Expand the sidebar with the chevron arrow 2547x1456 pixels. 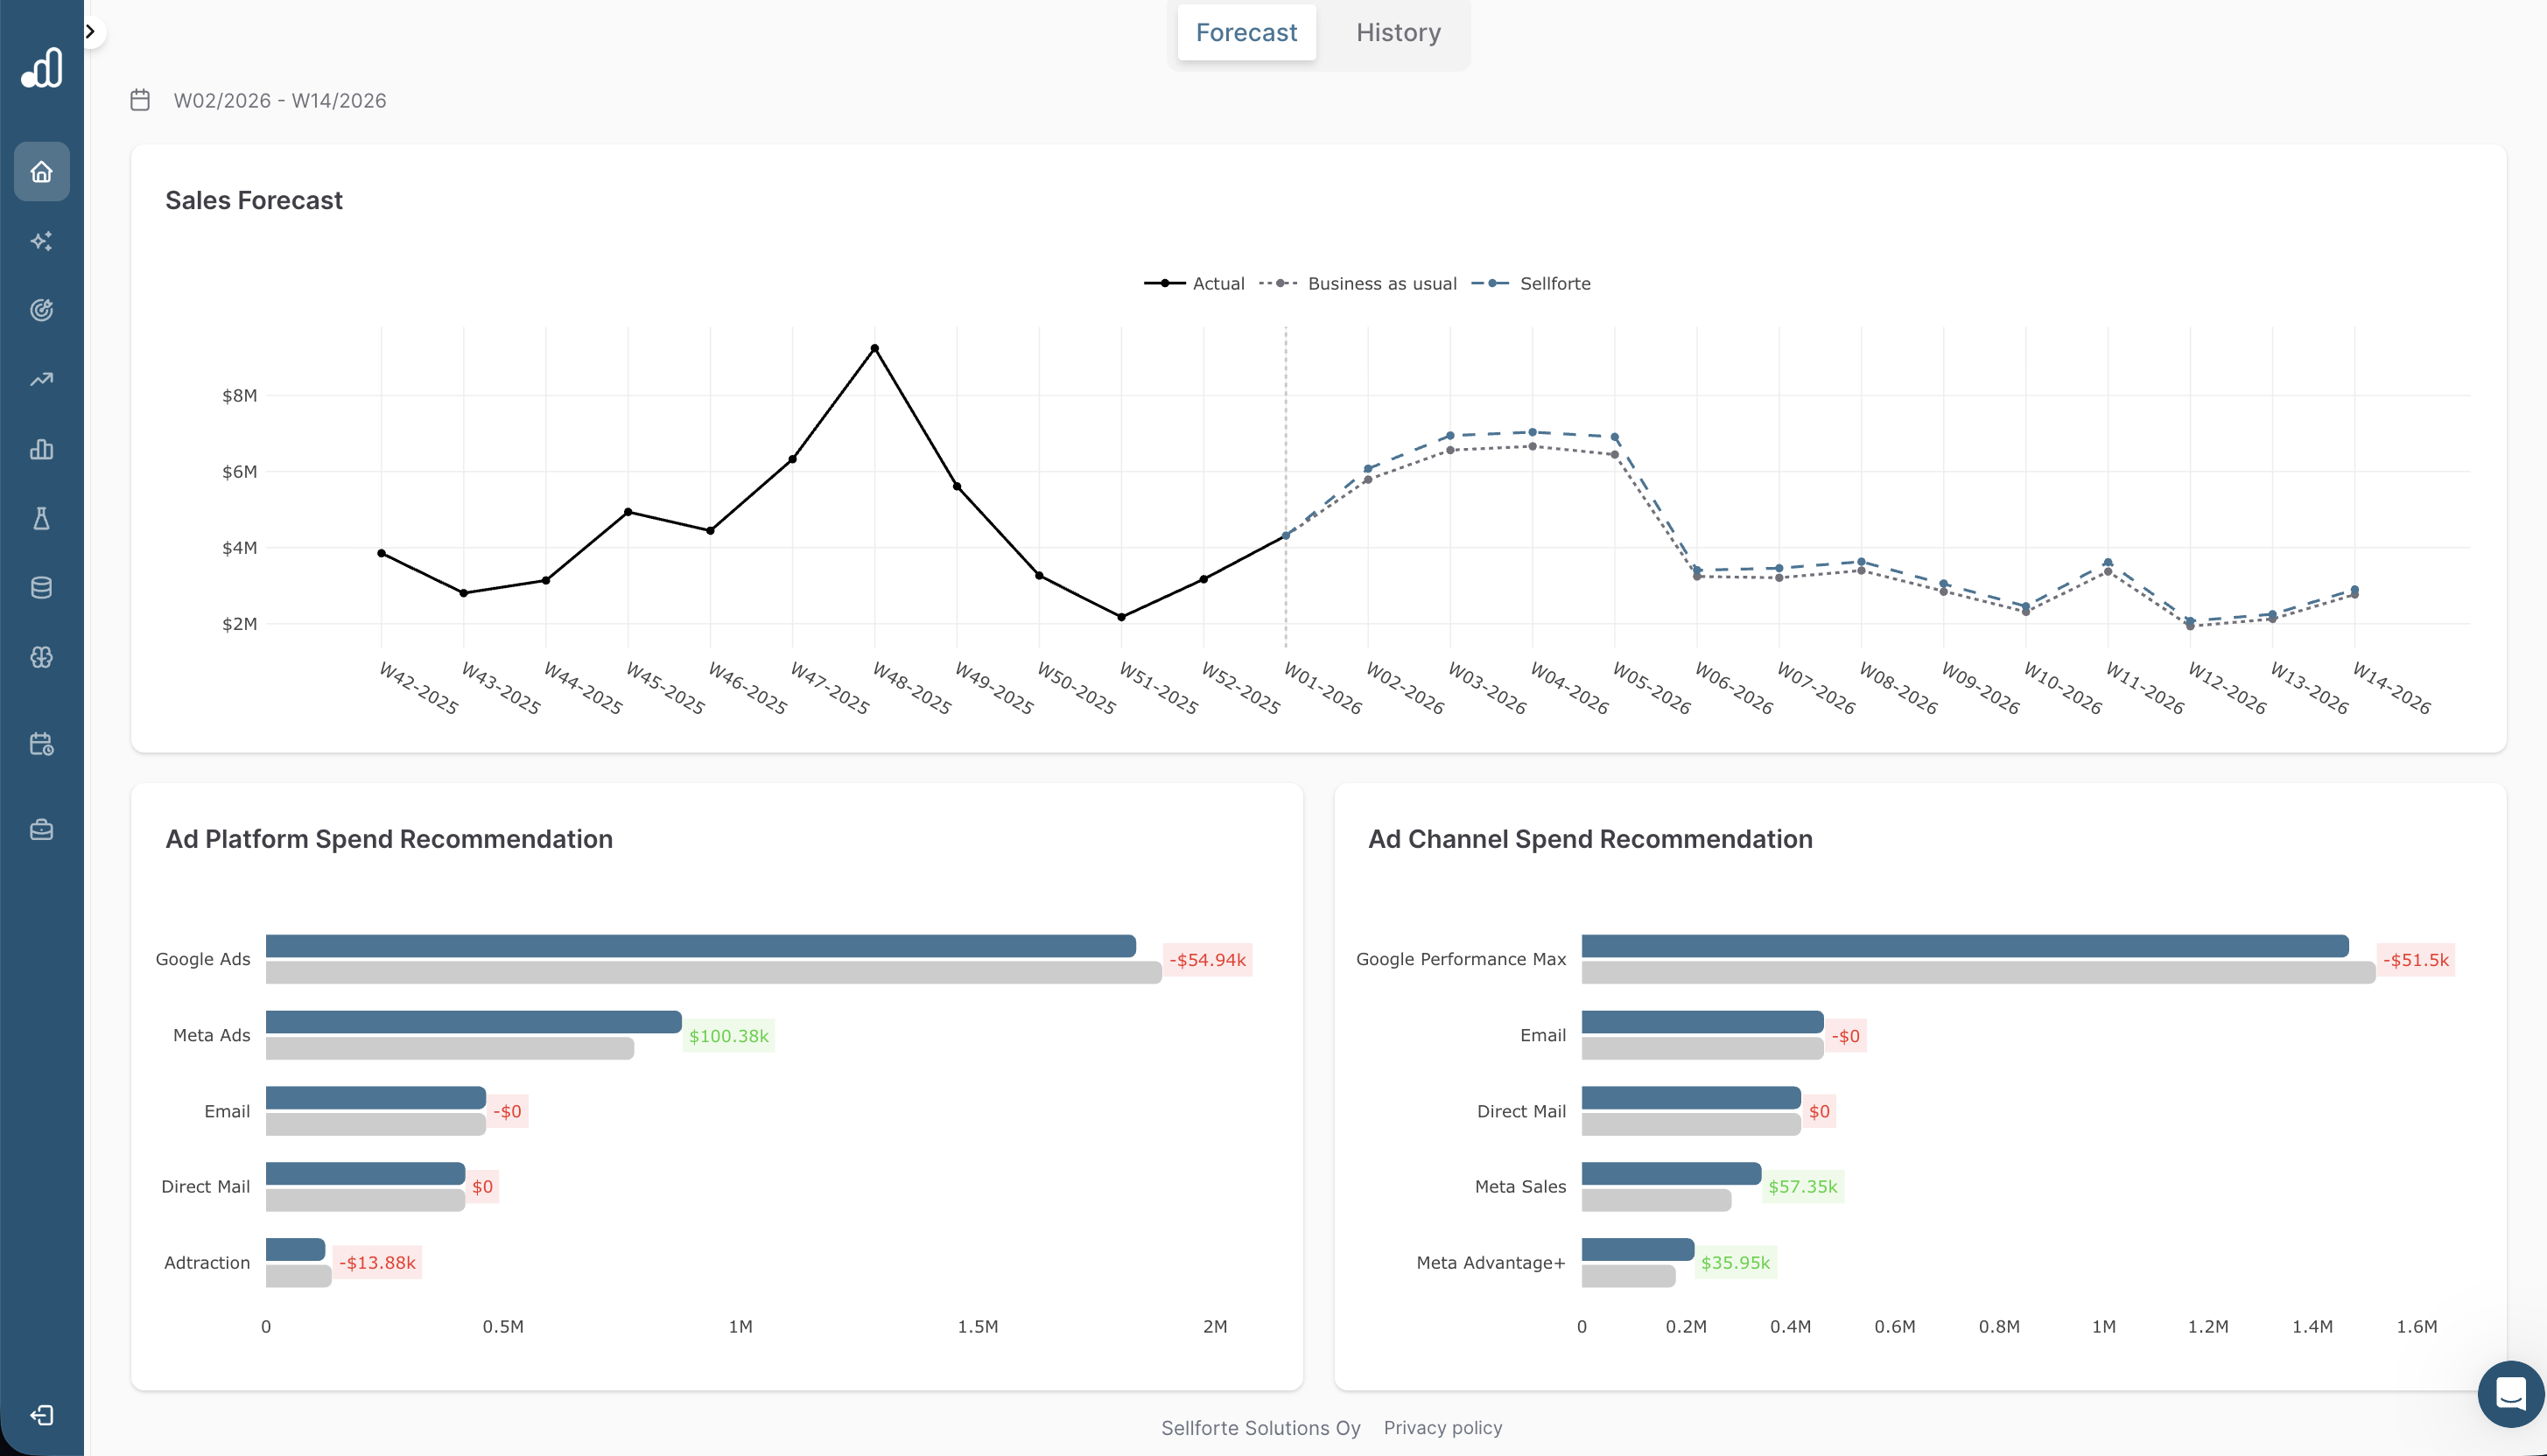click(90, 31)
